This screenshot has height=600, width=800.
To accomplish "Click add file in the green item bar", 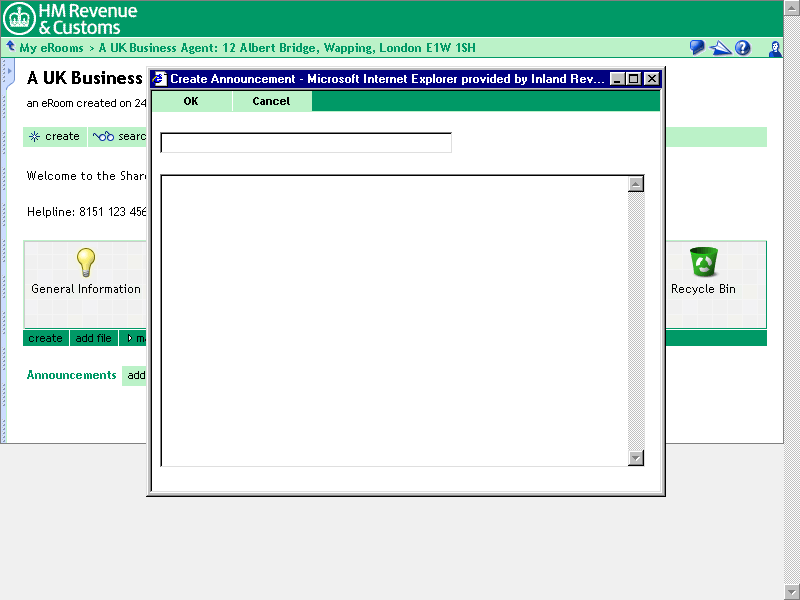I will [94, 339].
